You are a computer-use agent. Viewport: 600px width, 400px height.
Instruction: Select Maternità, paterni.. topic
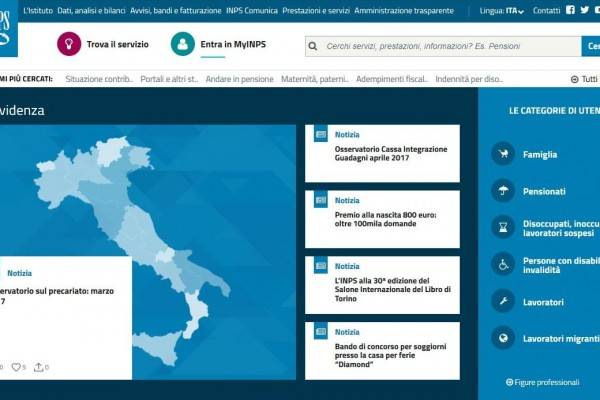315,79
